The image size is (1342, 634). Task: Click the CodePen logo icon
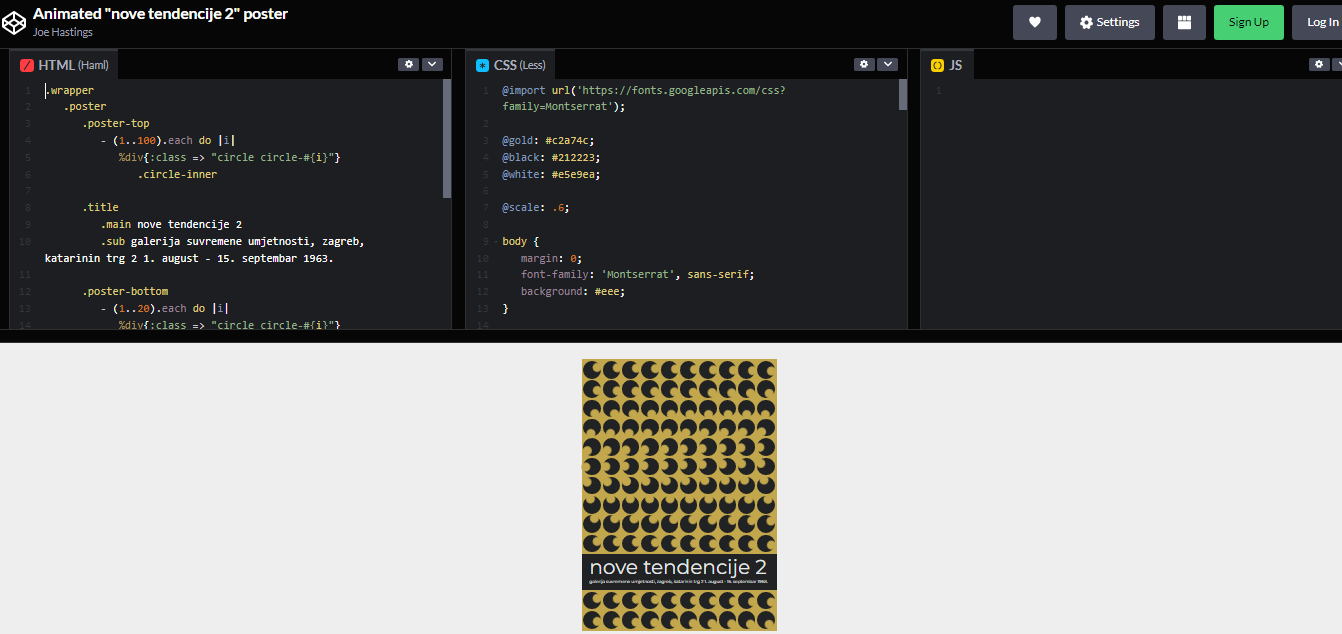14,22
